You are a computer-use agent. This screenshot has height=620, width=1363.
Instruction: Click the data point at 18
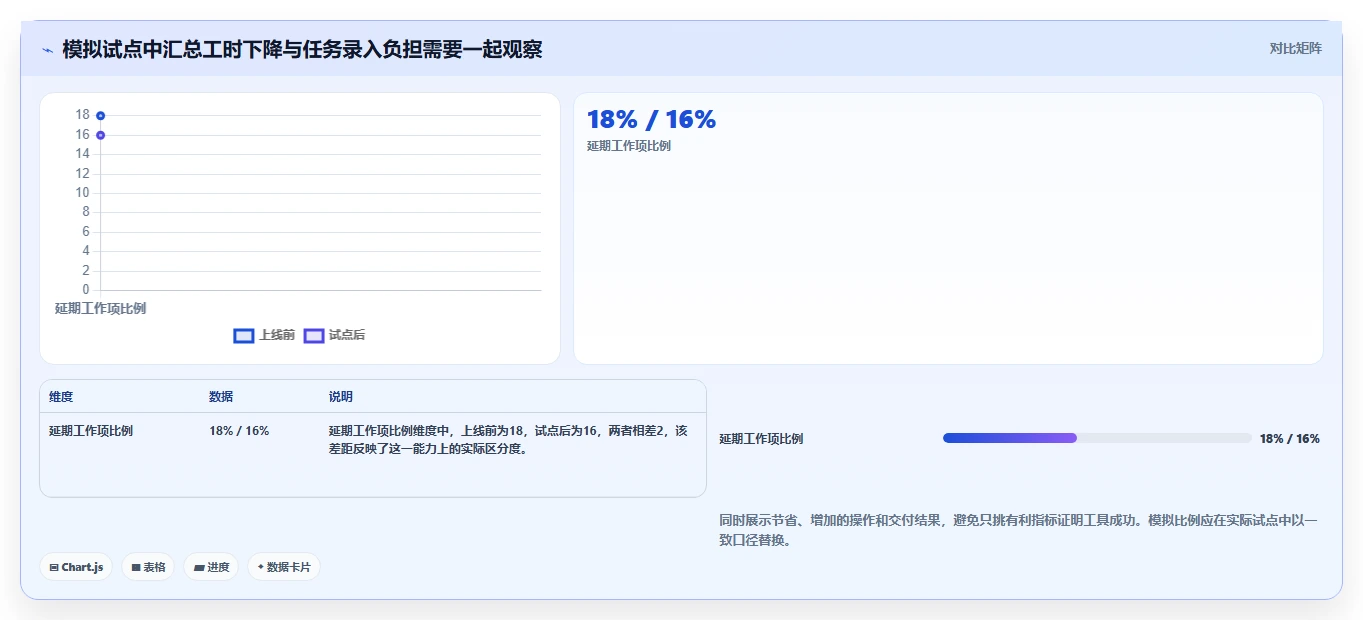[101, 116]
